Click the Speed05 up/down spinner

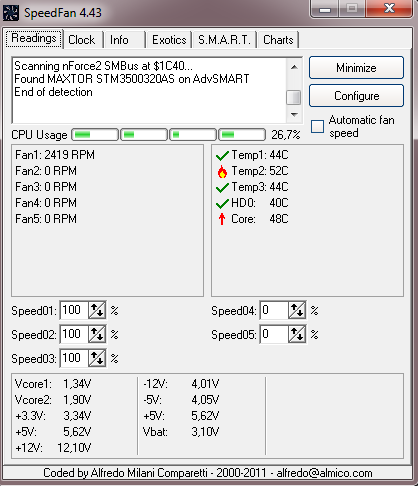297,334
